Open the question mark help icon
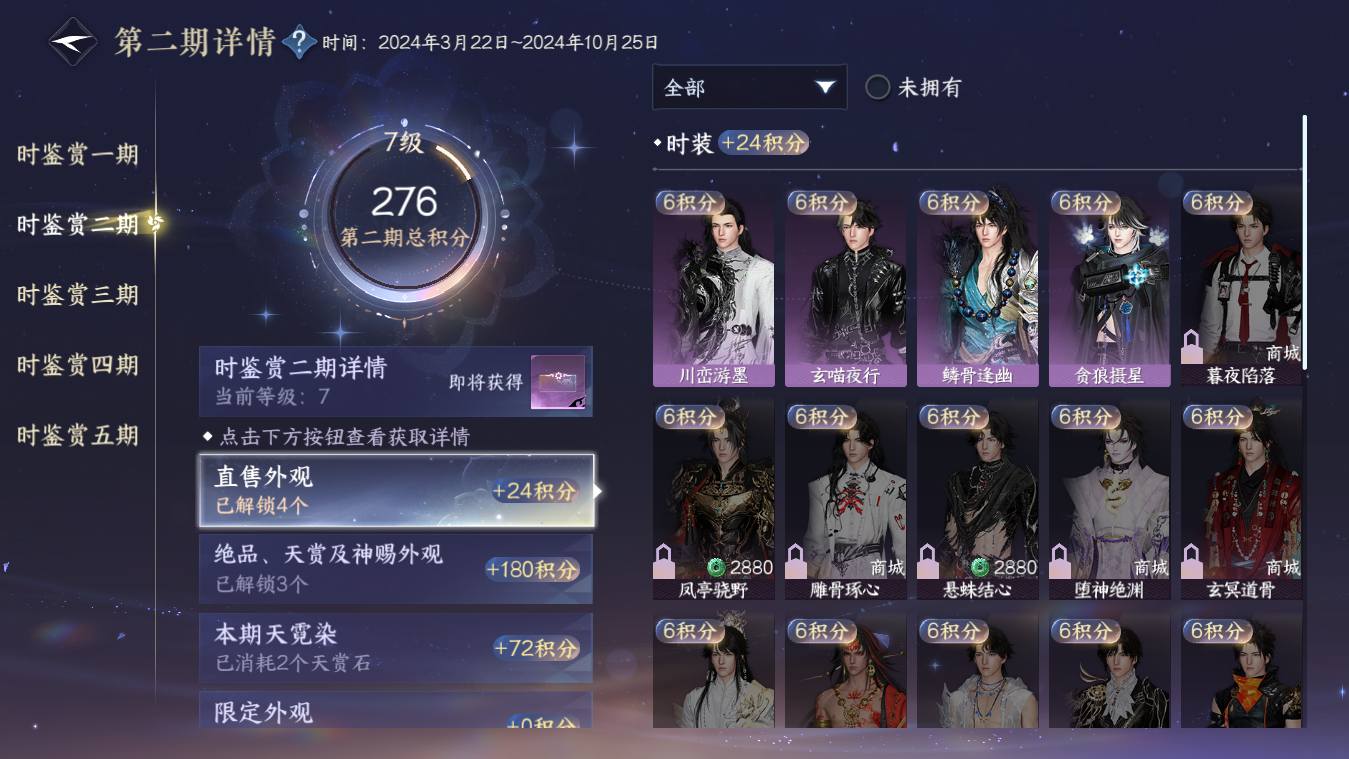The image size is (1349, 759). pyautogui.click(x=299, y=42)
